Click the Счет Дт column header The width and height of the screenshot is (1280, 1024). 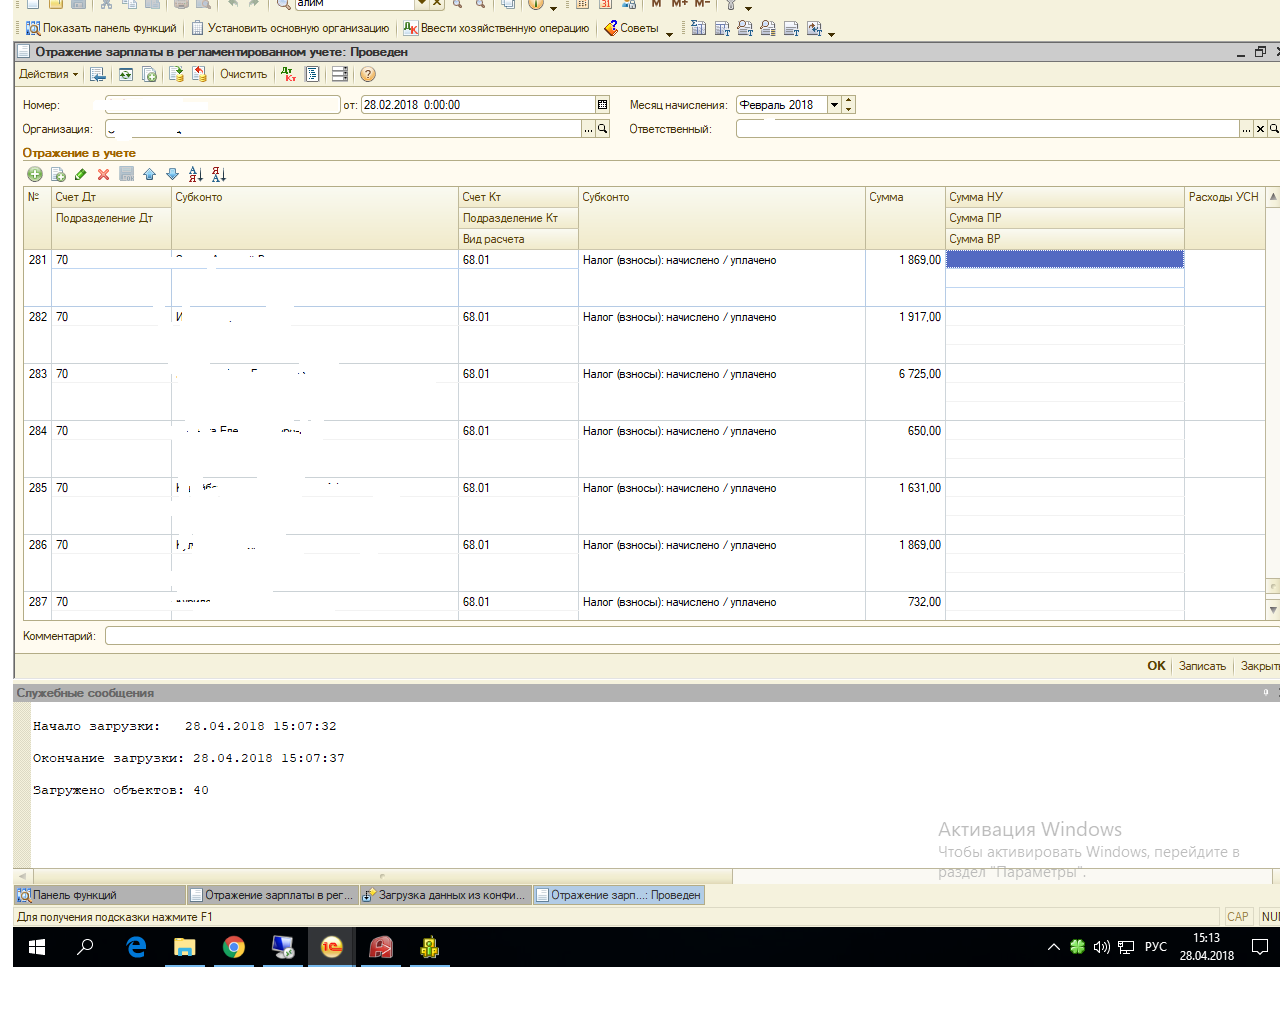111,197
